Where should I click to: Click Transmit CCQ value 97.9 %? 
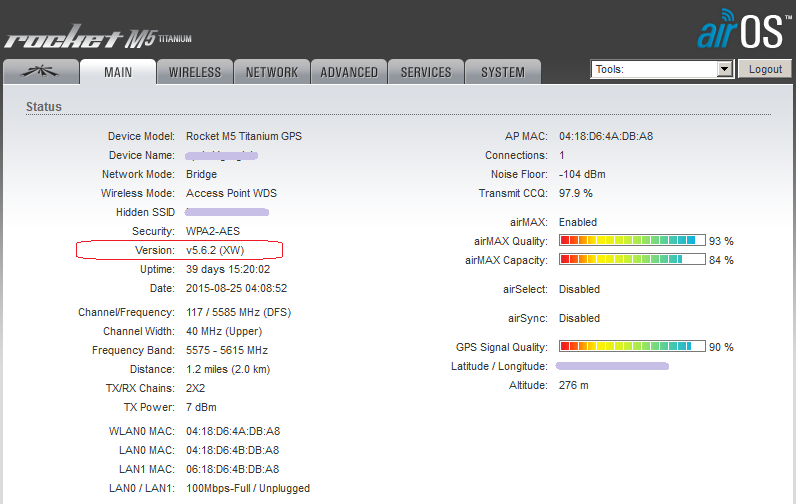(576, 193)
